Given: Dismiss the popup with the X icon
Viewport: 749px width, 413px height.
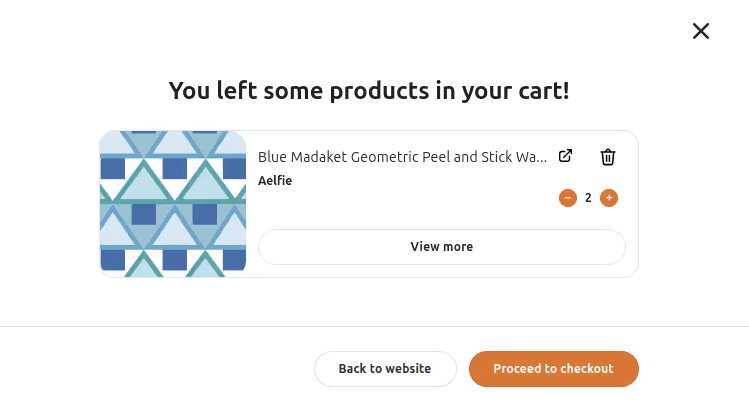Looking at the screenshot, I should click(701, 31).
